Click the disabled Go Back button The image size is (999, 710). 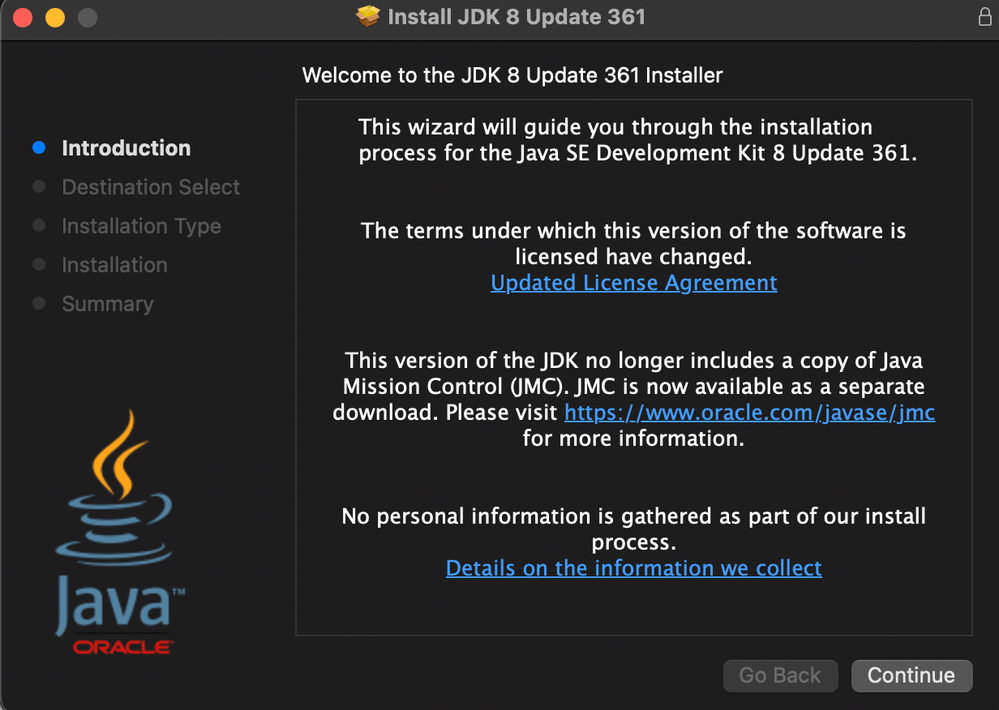(780, 676)
